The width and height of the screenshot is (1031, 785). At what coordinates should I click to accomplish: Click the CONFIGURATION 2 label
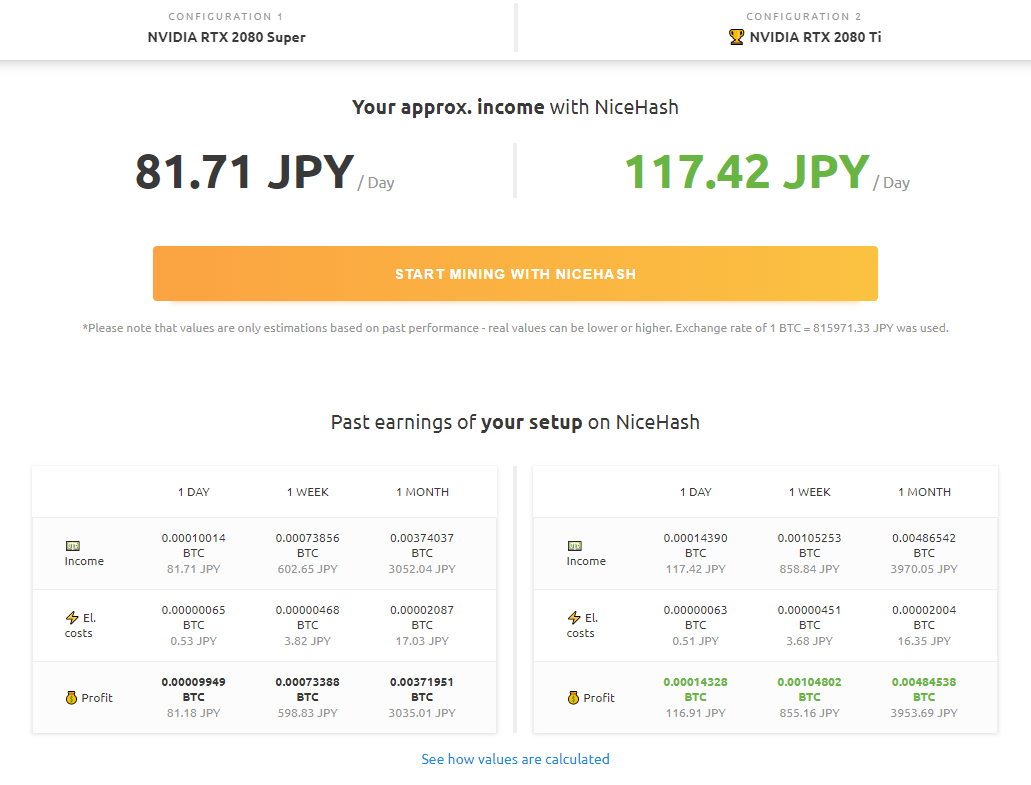[x=803, y=16]
